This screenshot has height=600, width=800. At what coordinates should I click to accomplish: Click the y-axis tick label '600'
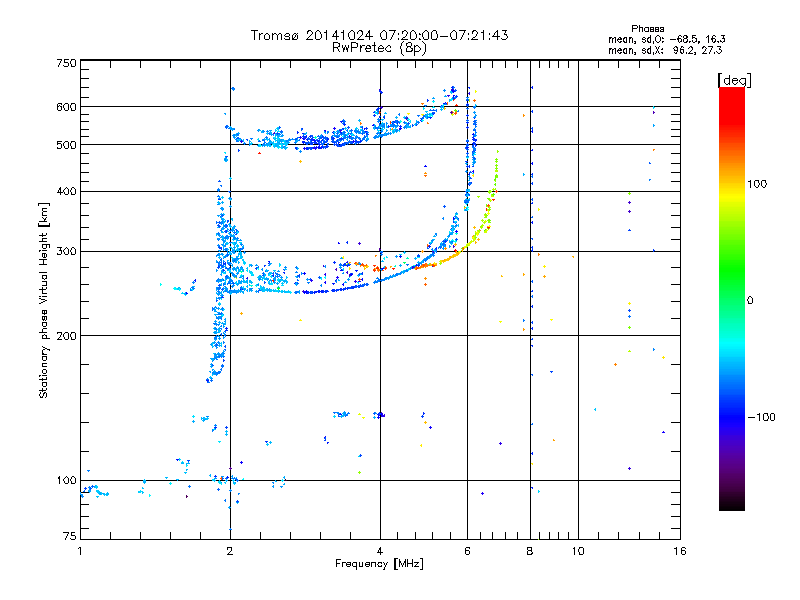click(x=66, y=107)
